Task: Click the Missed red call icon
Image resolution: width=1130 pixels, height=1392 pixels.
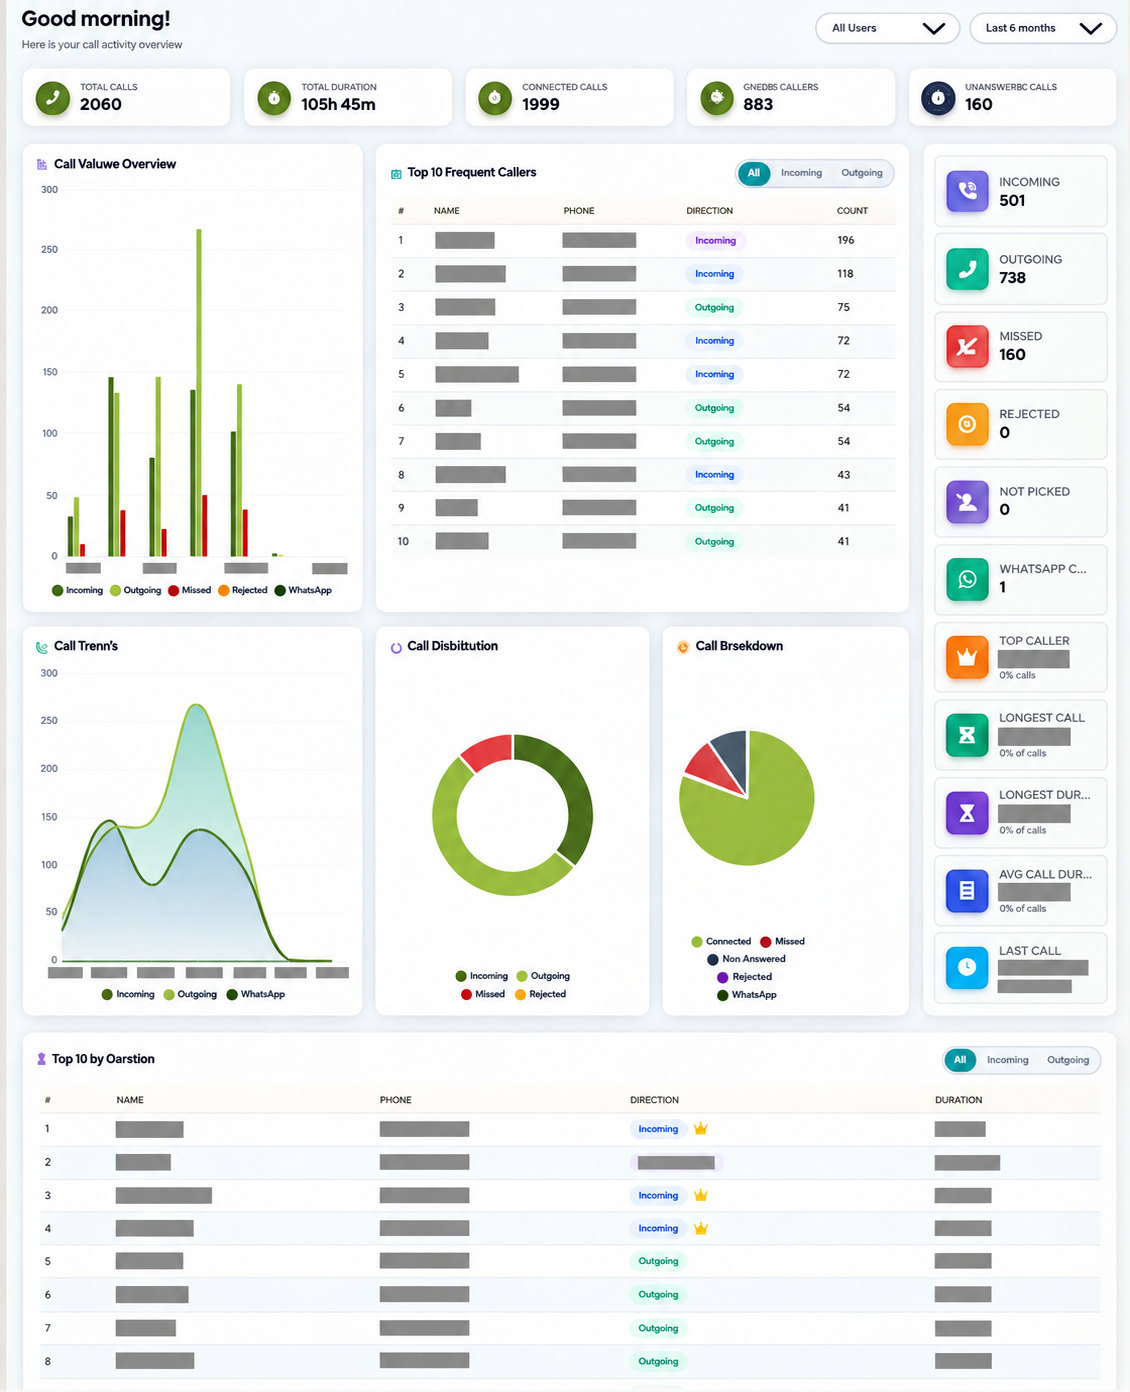Action: (x=967, y=346)
